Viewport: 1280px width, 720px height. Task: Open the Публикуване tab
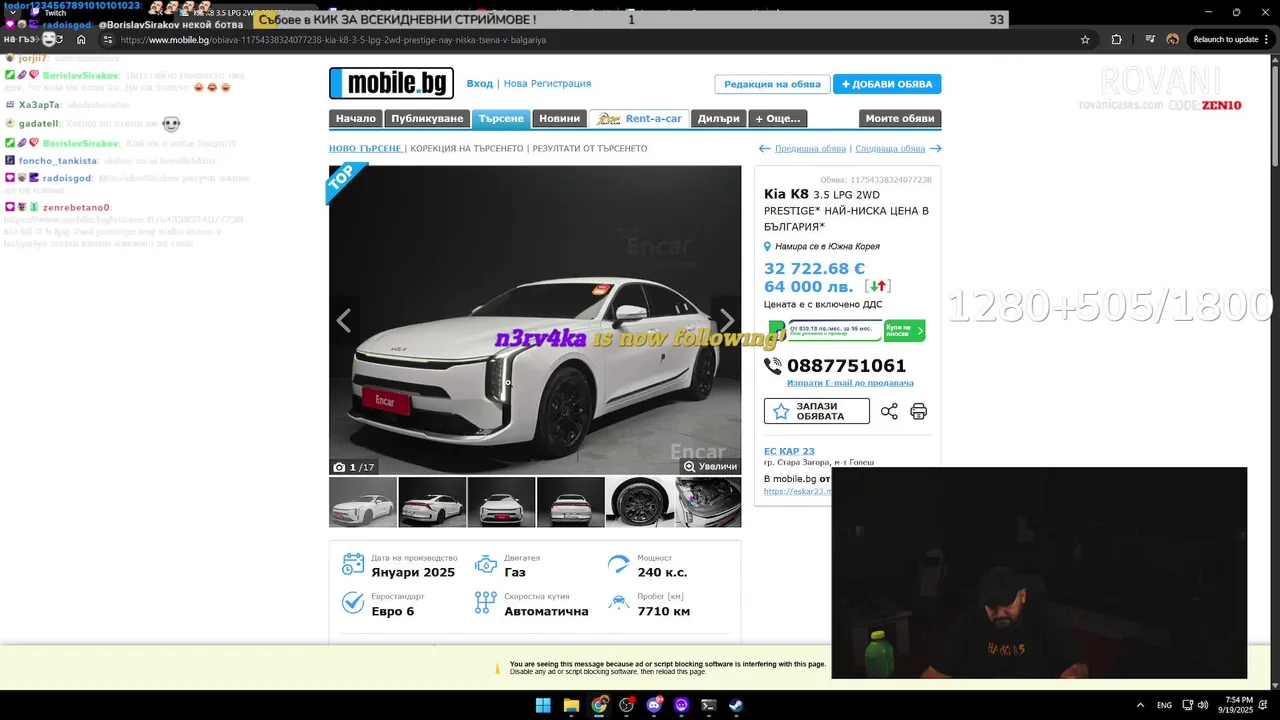[427, 119]
